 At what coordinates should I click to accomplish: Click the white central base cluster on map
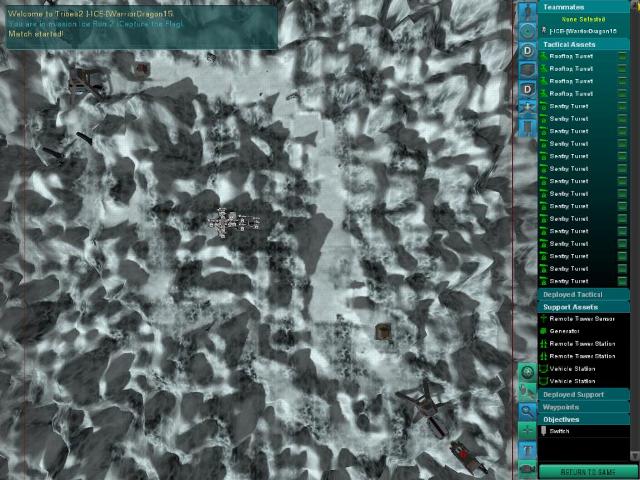pos(233,222)
